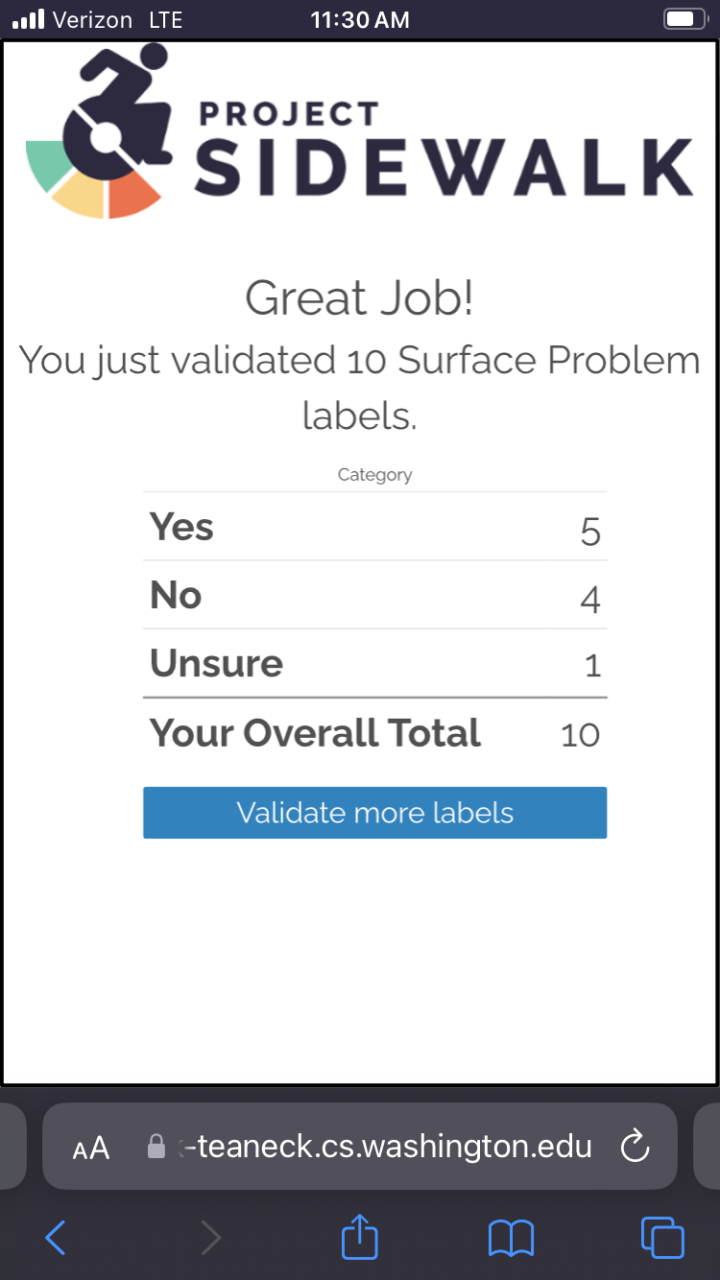Screen dimensions: 720x1280
Task: Open the AA reader text options
Action: pyautogui.click(x=91, y=1148)
